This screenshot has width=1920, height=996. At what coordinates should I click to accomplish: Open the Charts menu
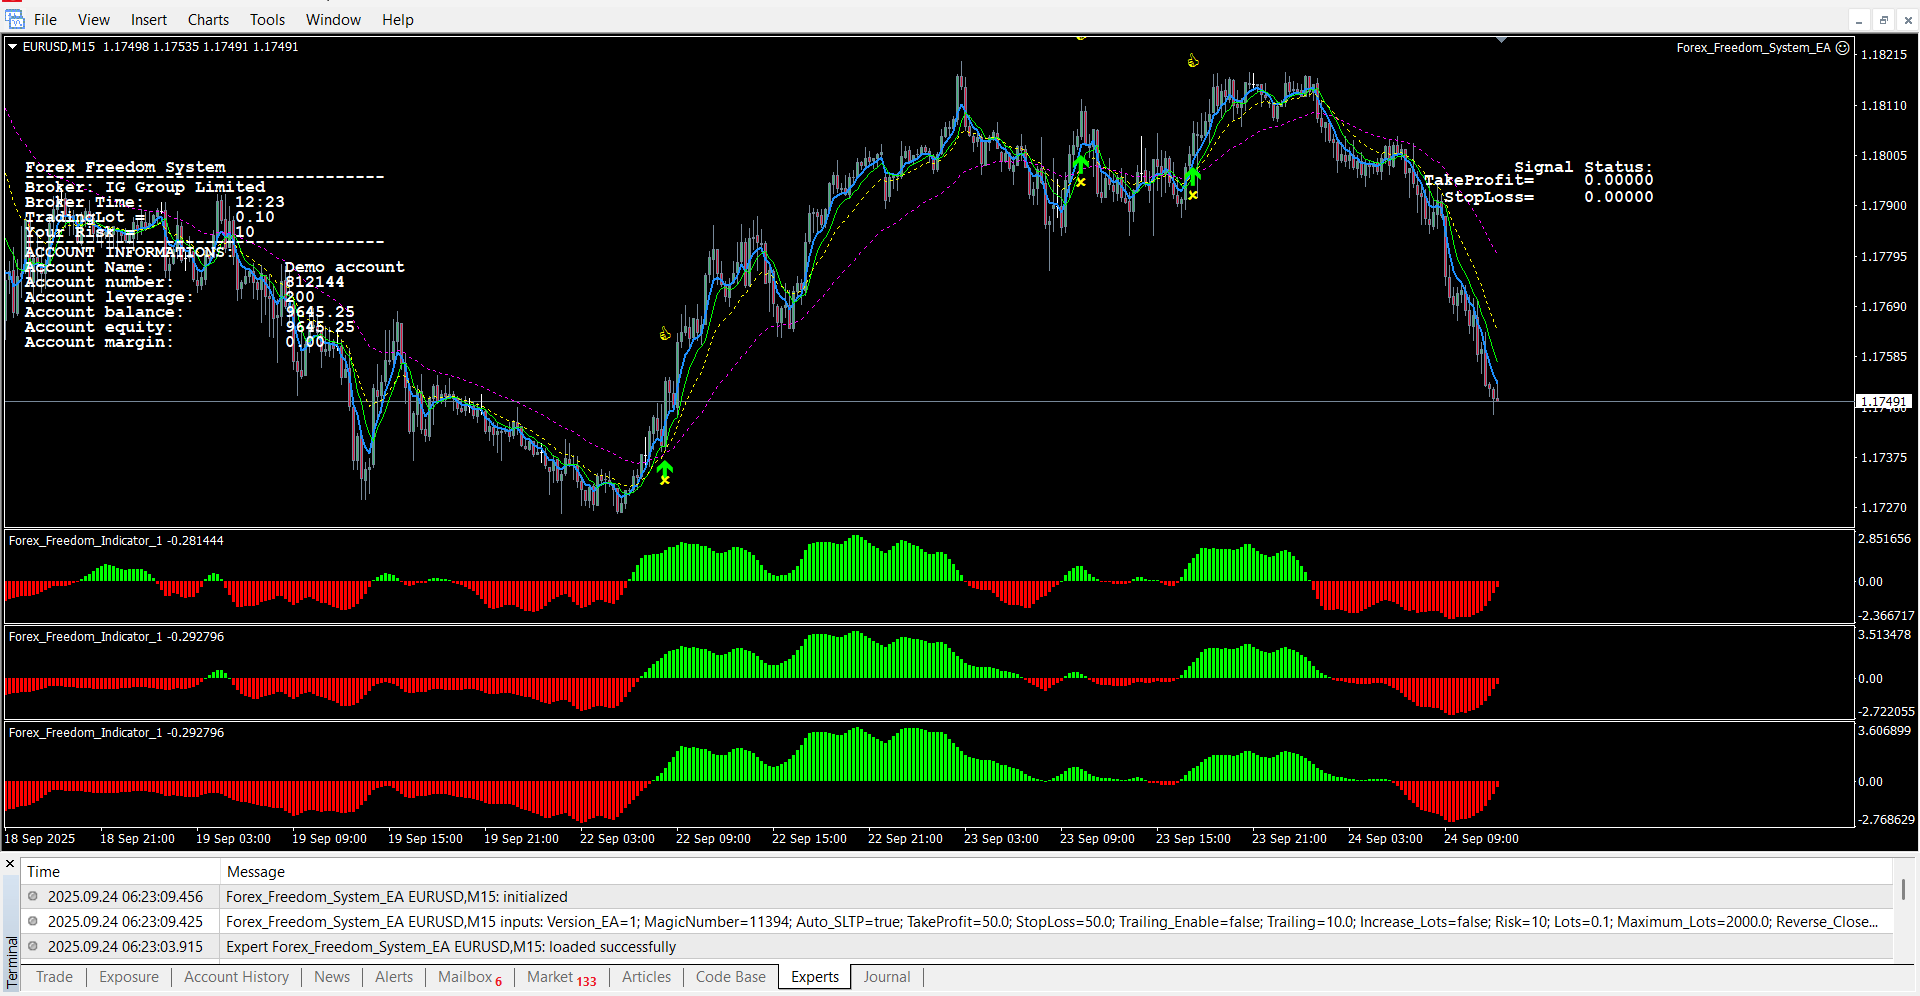(x=208, y=20)
